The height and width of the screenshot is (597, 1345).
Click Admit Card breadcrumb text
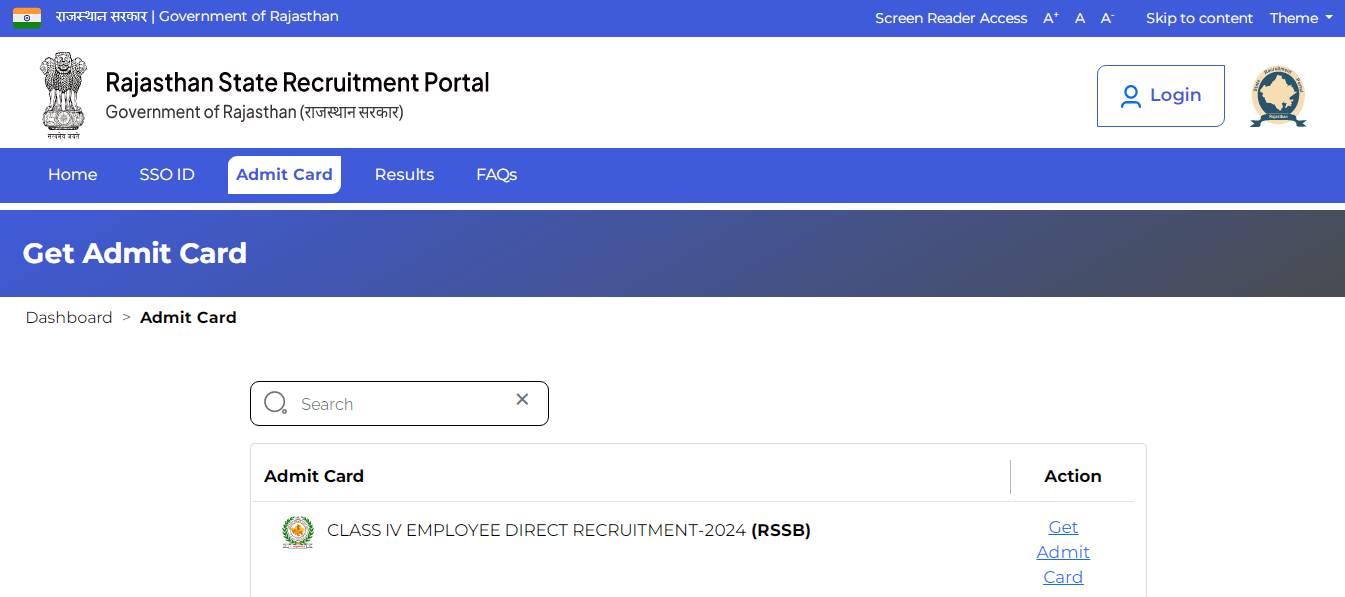[188, 317]
